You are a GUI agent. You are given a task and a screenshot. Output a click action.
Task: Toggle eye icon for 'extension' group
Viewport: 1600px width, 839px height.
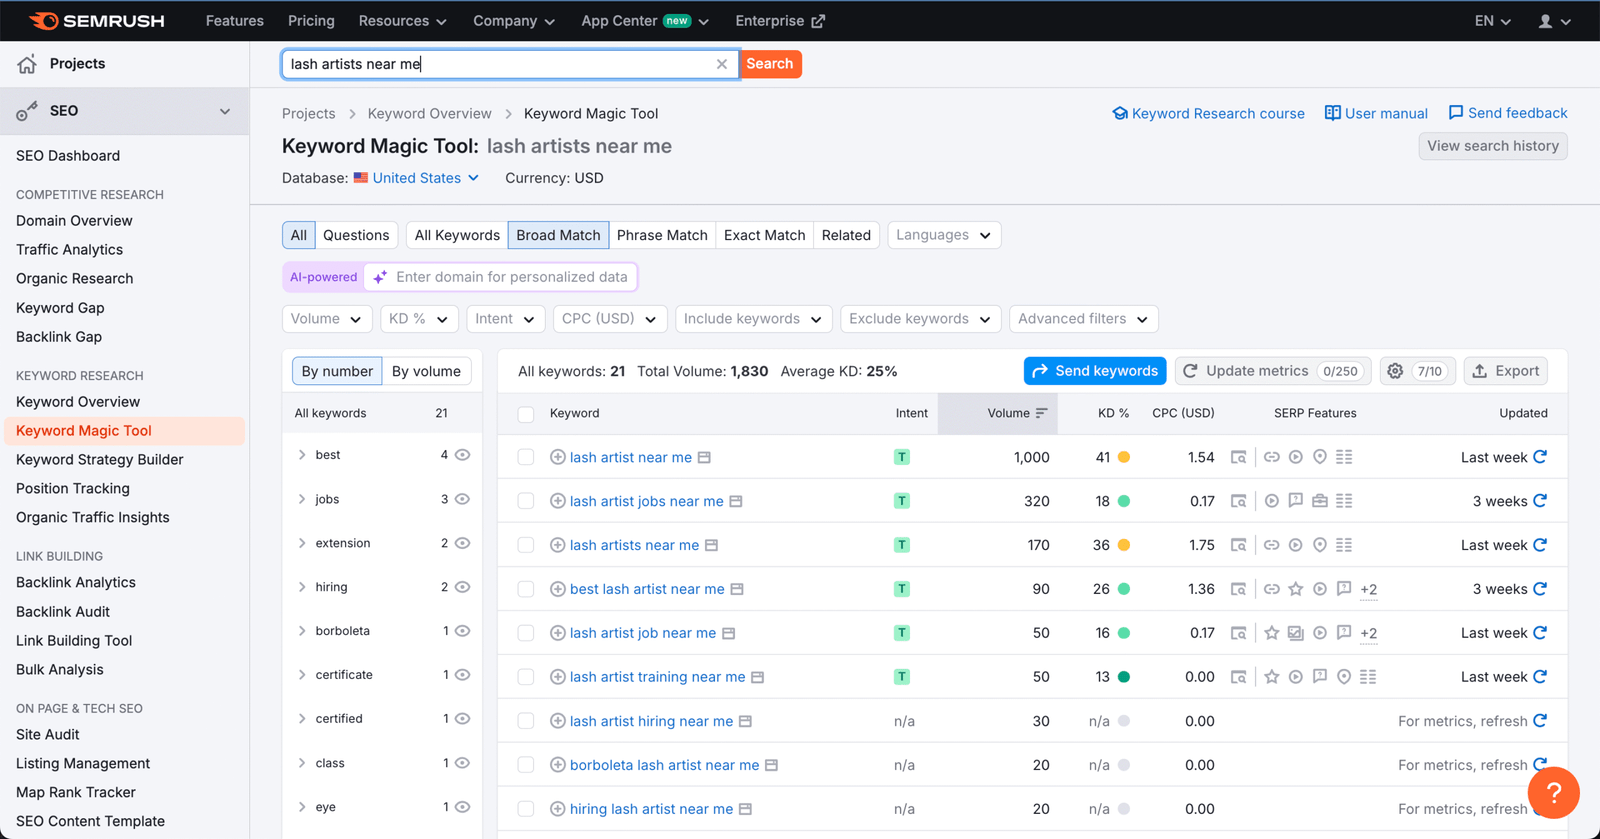(462, 543)
